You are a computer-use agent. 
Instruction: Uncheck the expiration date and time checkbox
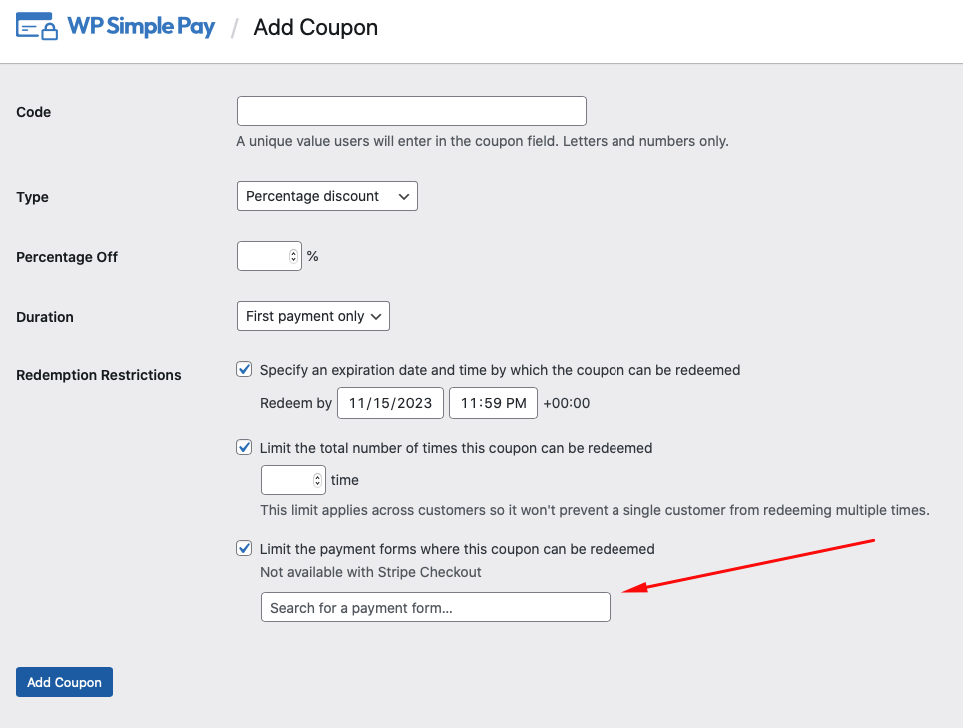[x=244, y=369]
